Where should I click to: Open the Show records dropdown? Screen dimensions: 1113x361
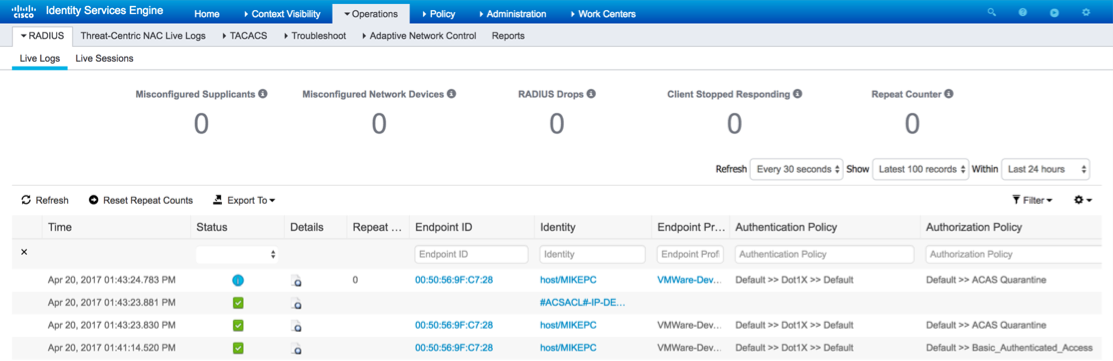point(921,170)
